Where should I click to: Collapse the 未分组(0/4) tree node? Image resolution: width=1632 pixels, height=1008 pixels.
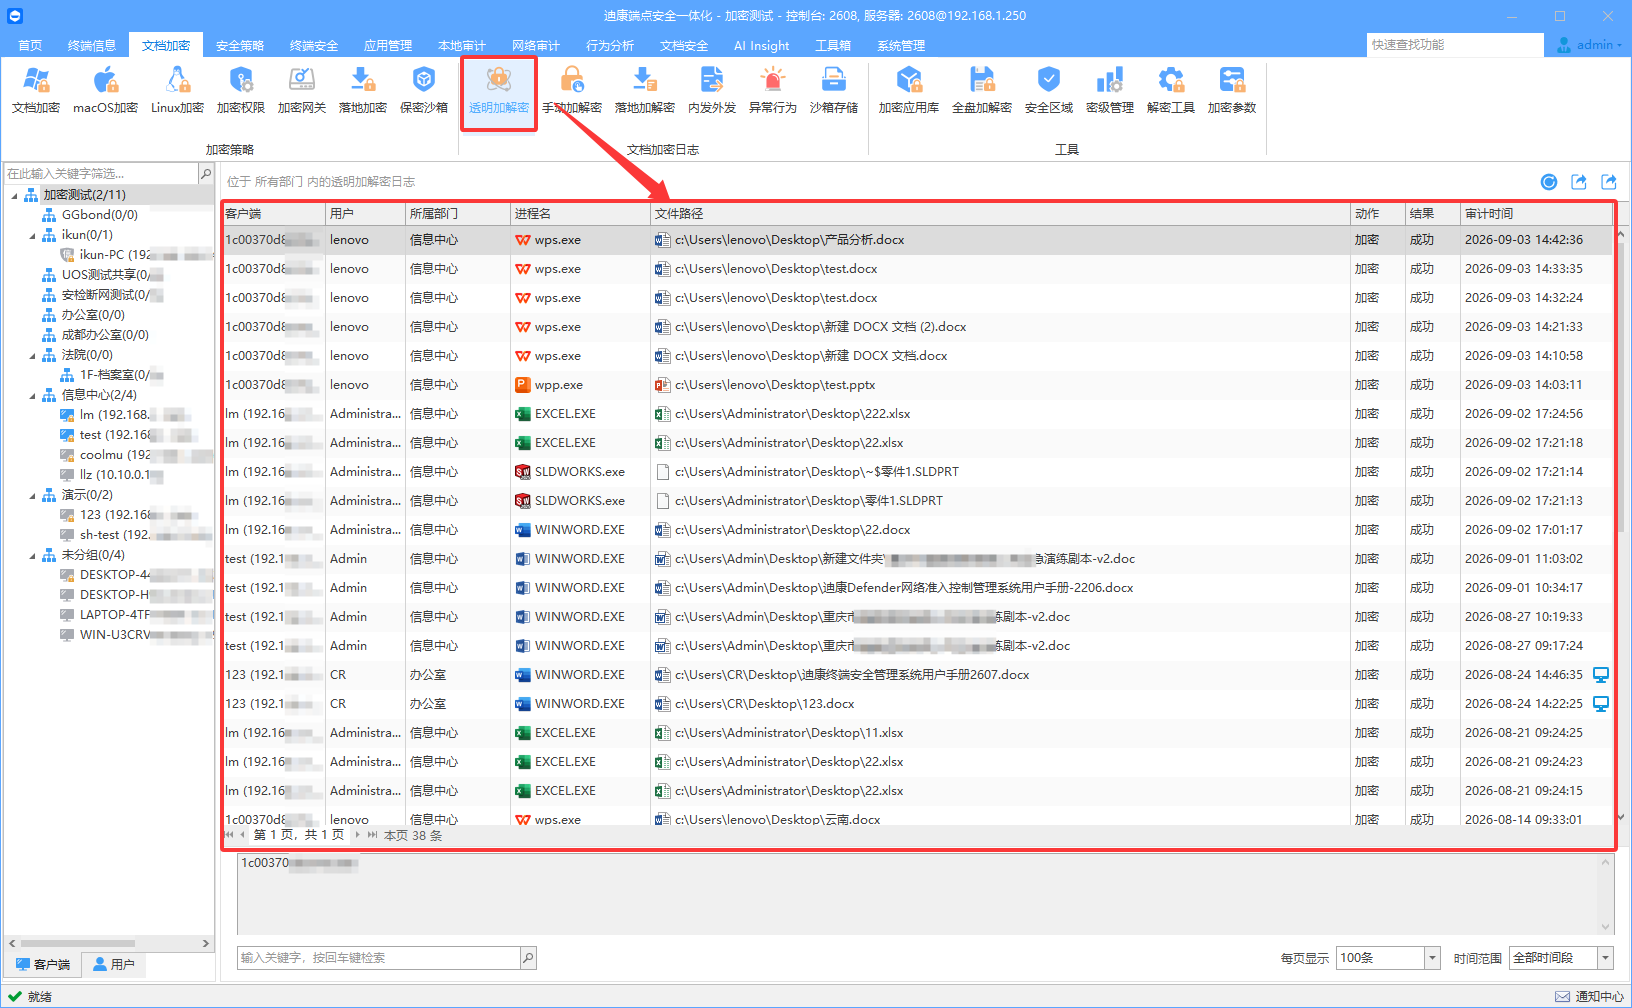(32, 555)
